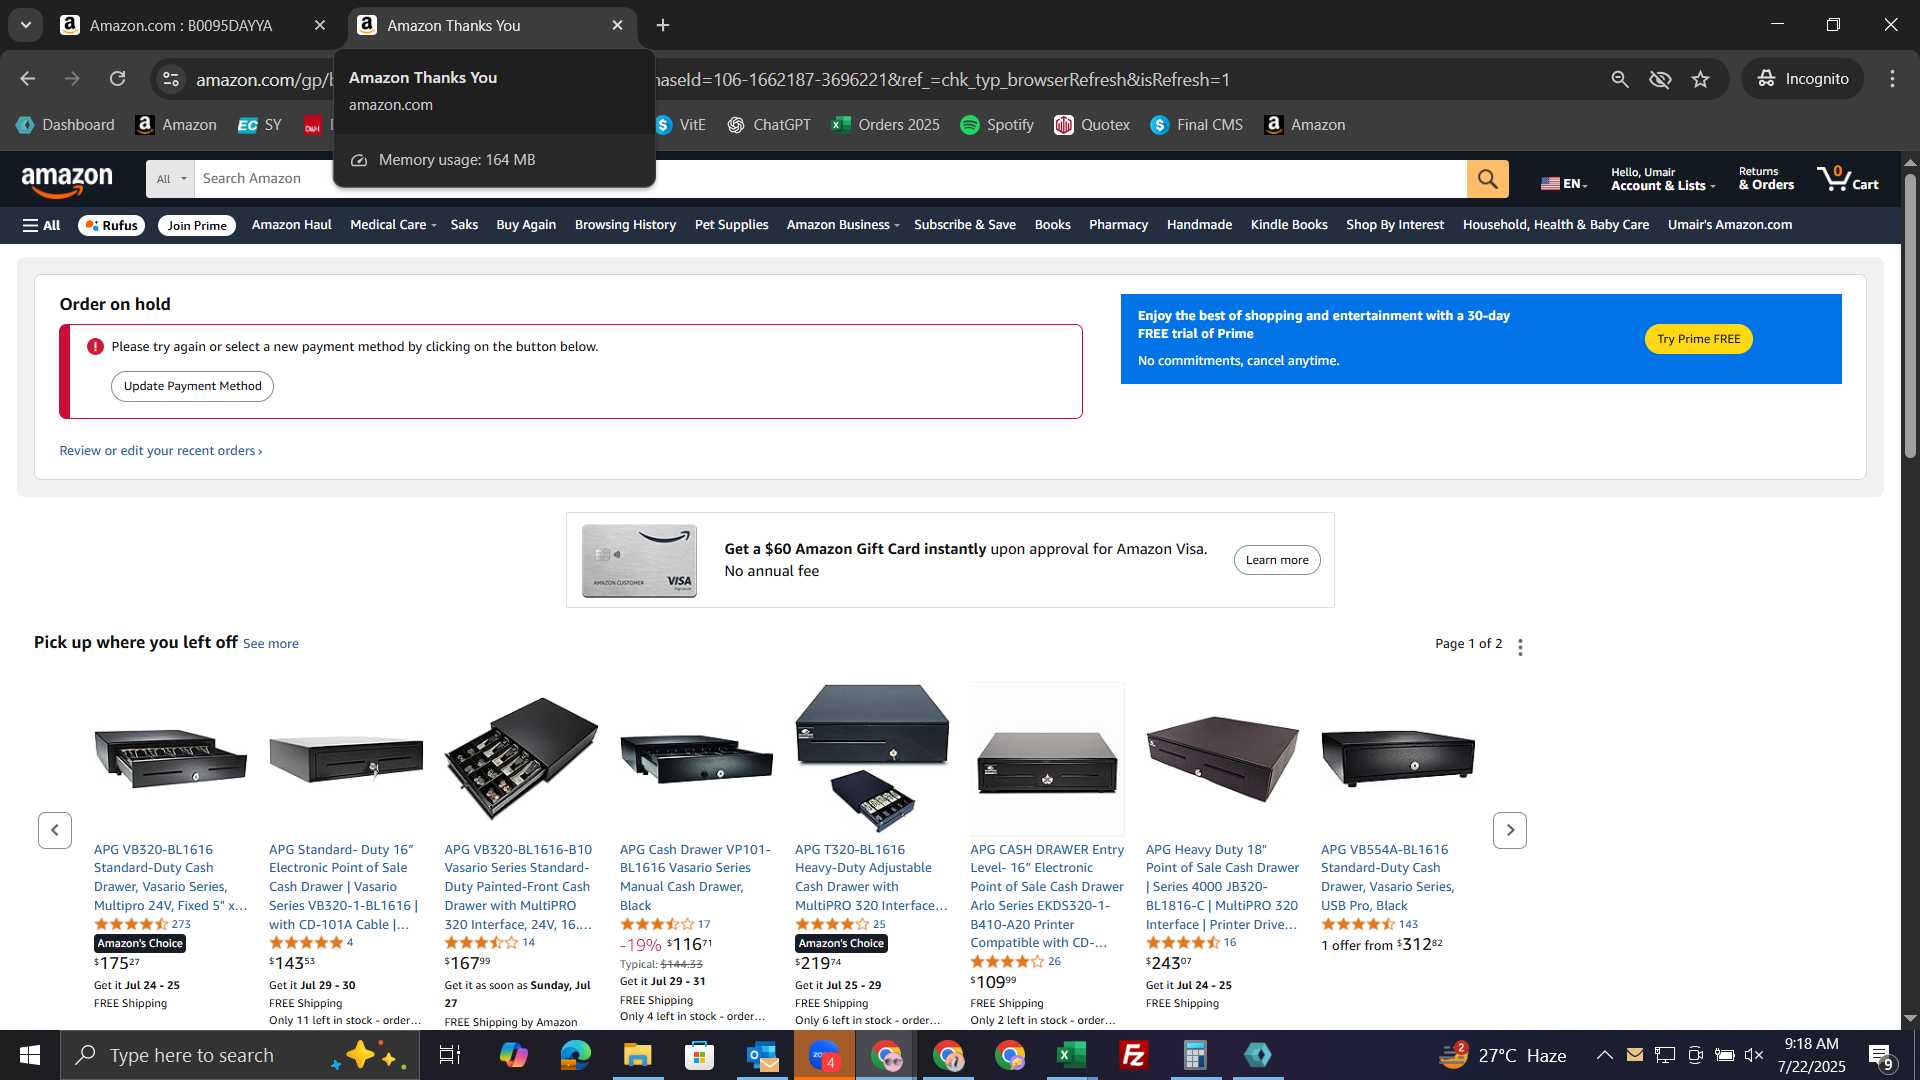Click the Amazon logo in header
This screenshot has width=1920, height=1080.
(x=67, y=181)
